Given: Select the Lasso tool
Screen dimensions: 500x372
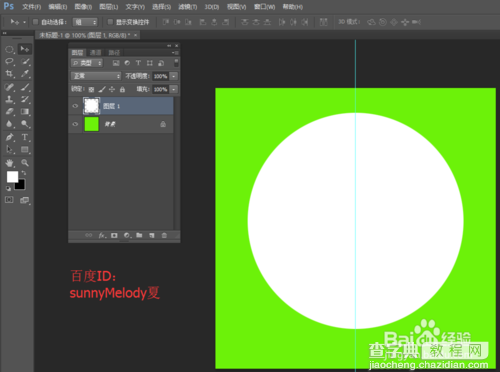Looking at the screenshot, I should (x=9, y=62).
